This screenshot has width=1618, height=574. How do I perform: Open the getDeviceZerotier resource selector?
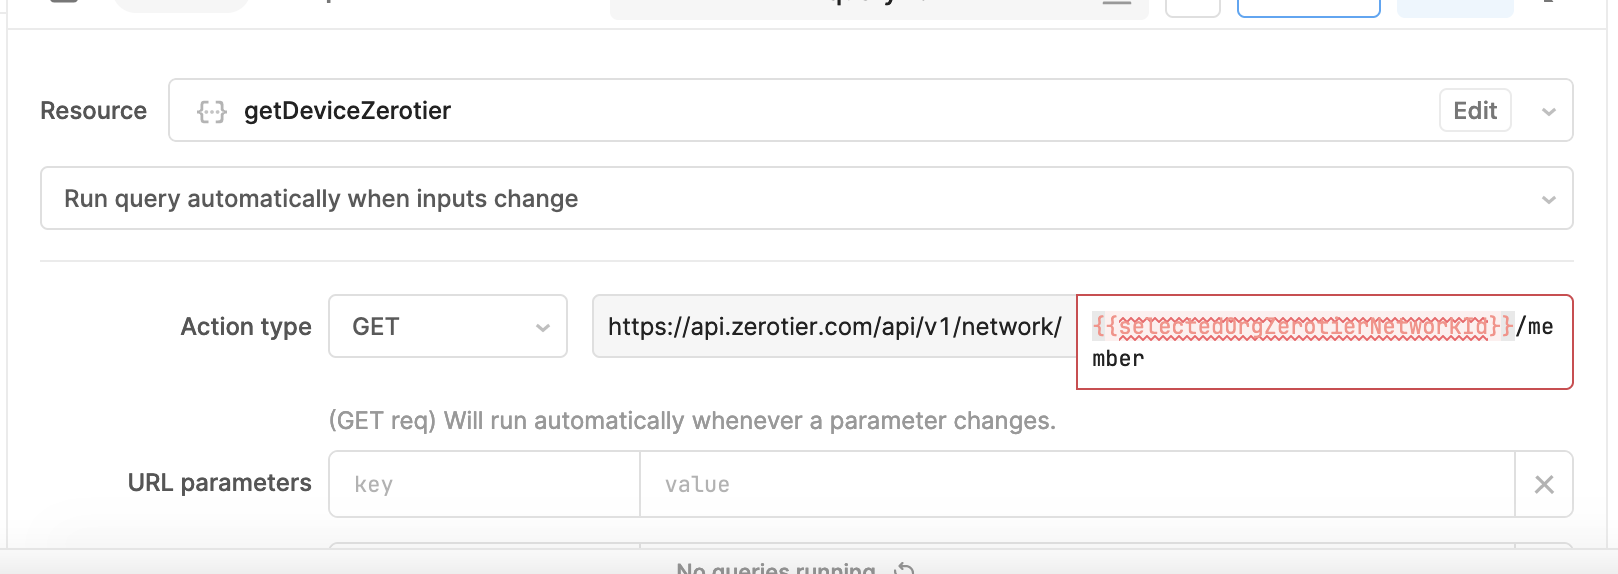click(870, 110)
